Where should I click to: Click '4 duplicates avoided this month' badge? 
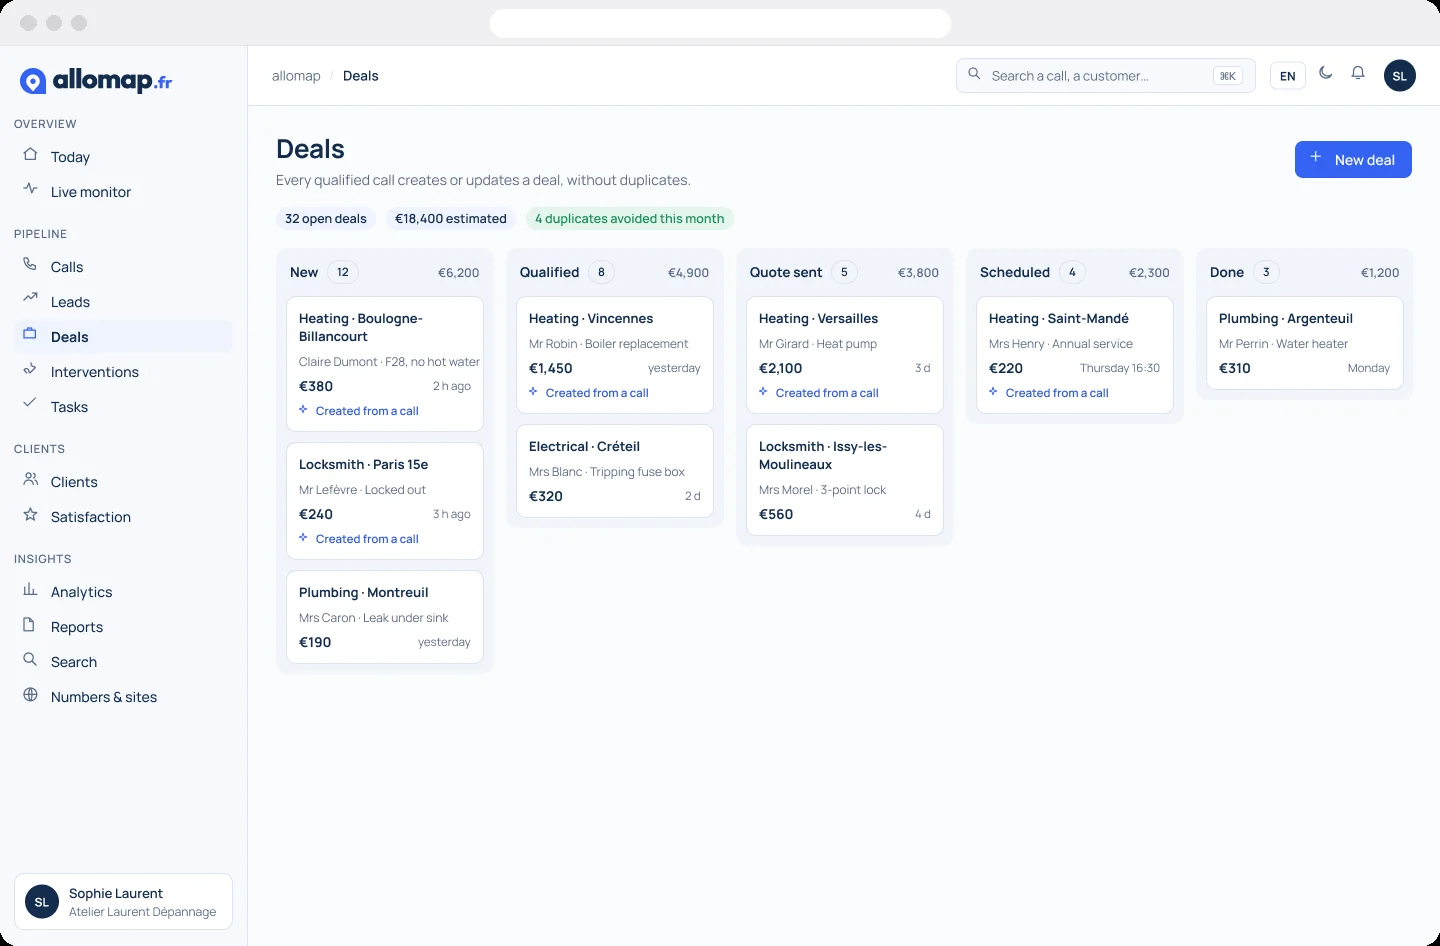[x=630, y=219]
